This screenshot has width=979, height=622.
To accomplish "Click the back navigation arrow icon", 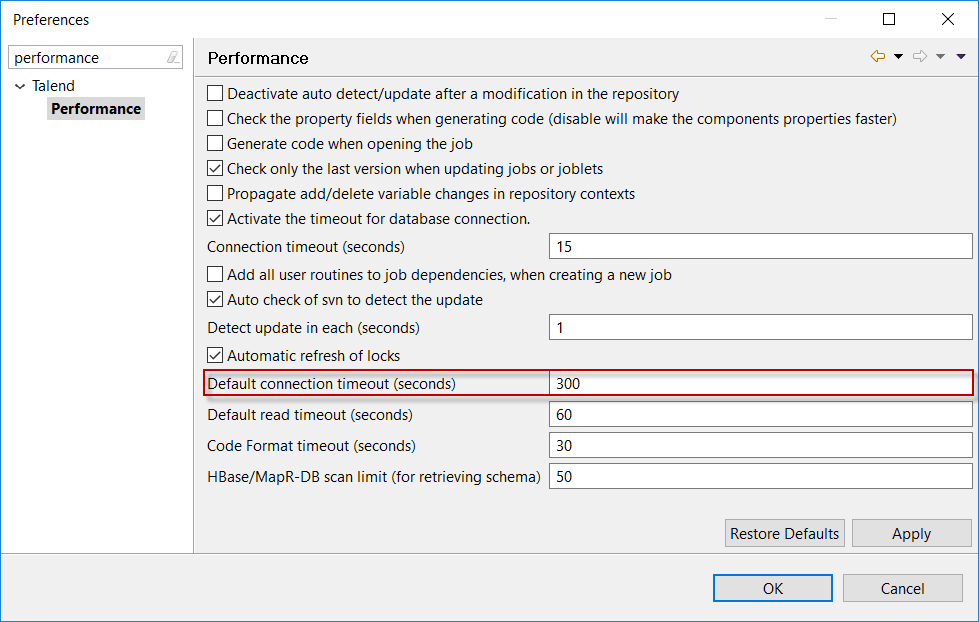I will tap(877, 56).
